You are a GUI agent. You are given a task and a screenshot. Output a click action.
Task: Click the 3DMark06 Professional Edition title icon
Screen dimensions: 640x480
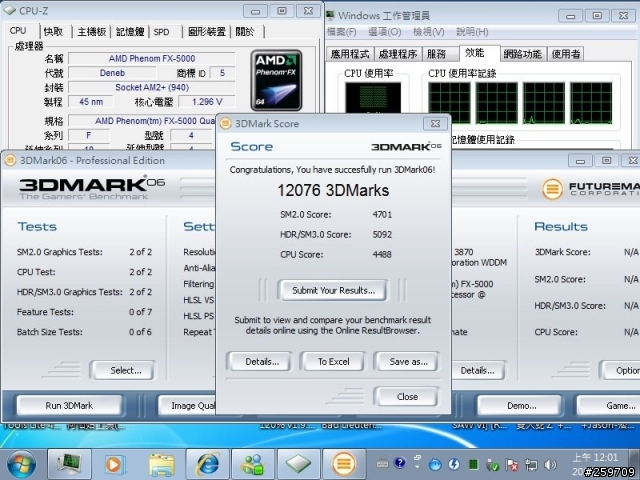[10, 160]
